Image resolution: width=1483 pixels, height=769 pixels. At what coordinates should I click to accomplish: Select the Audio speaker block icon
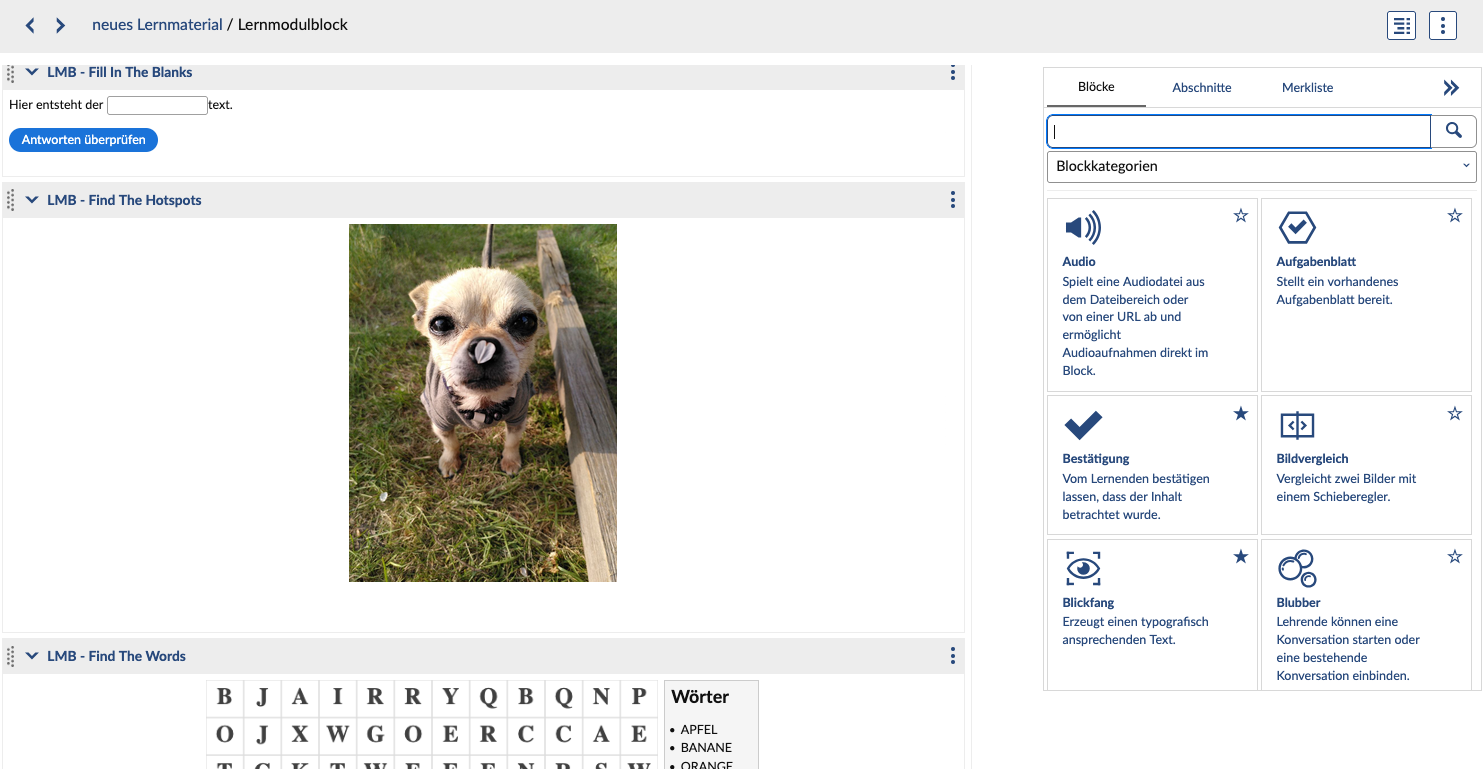[x=1083, y=228]
